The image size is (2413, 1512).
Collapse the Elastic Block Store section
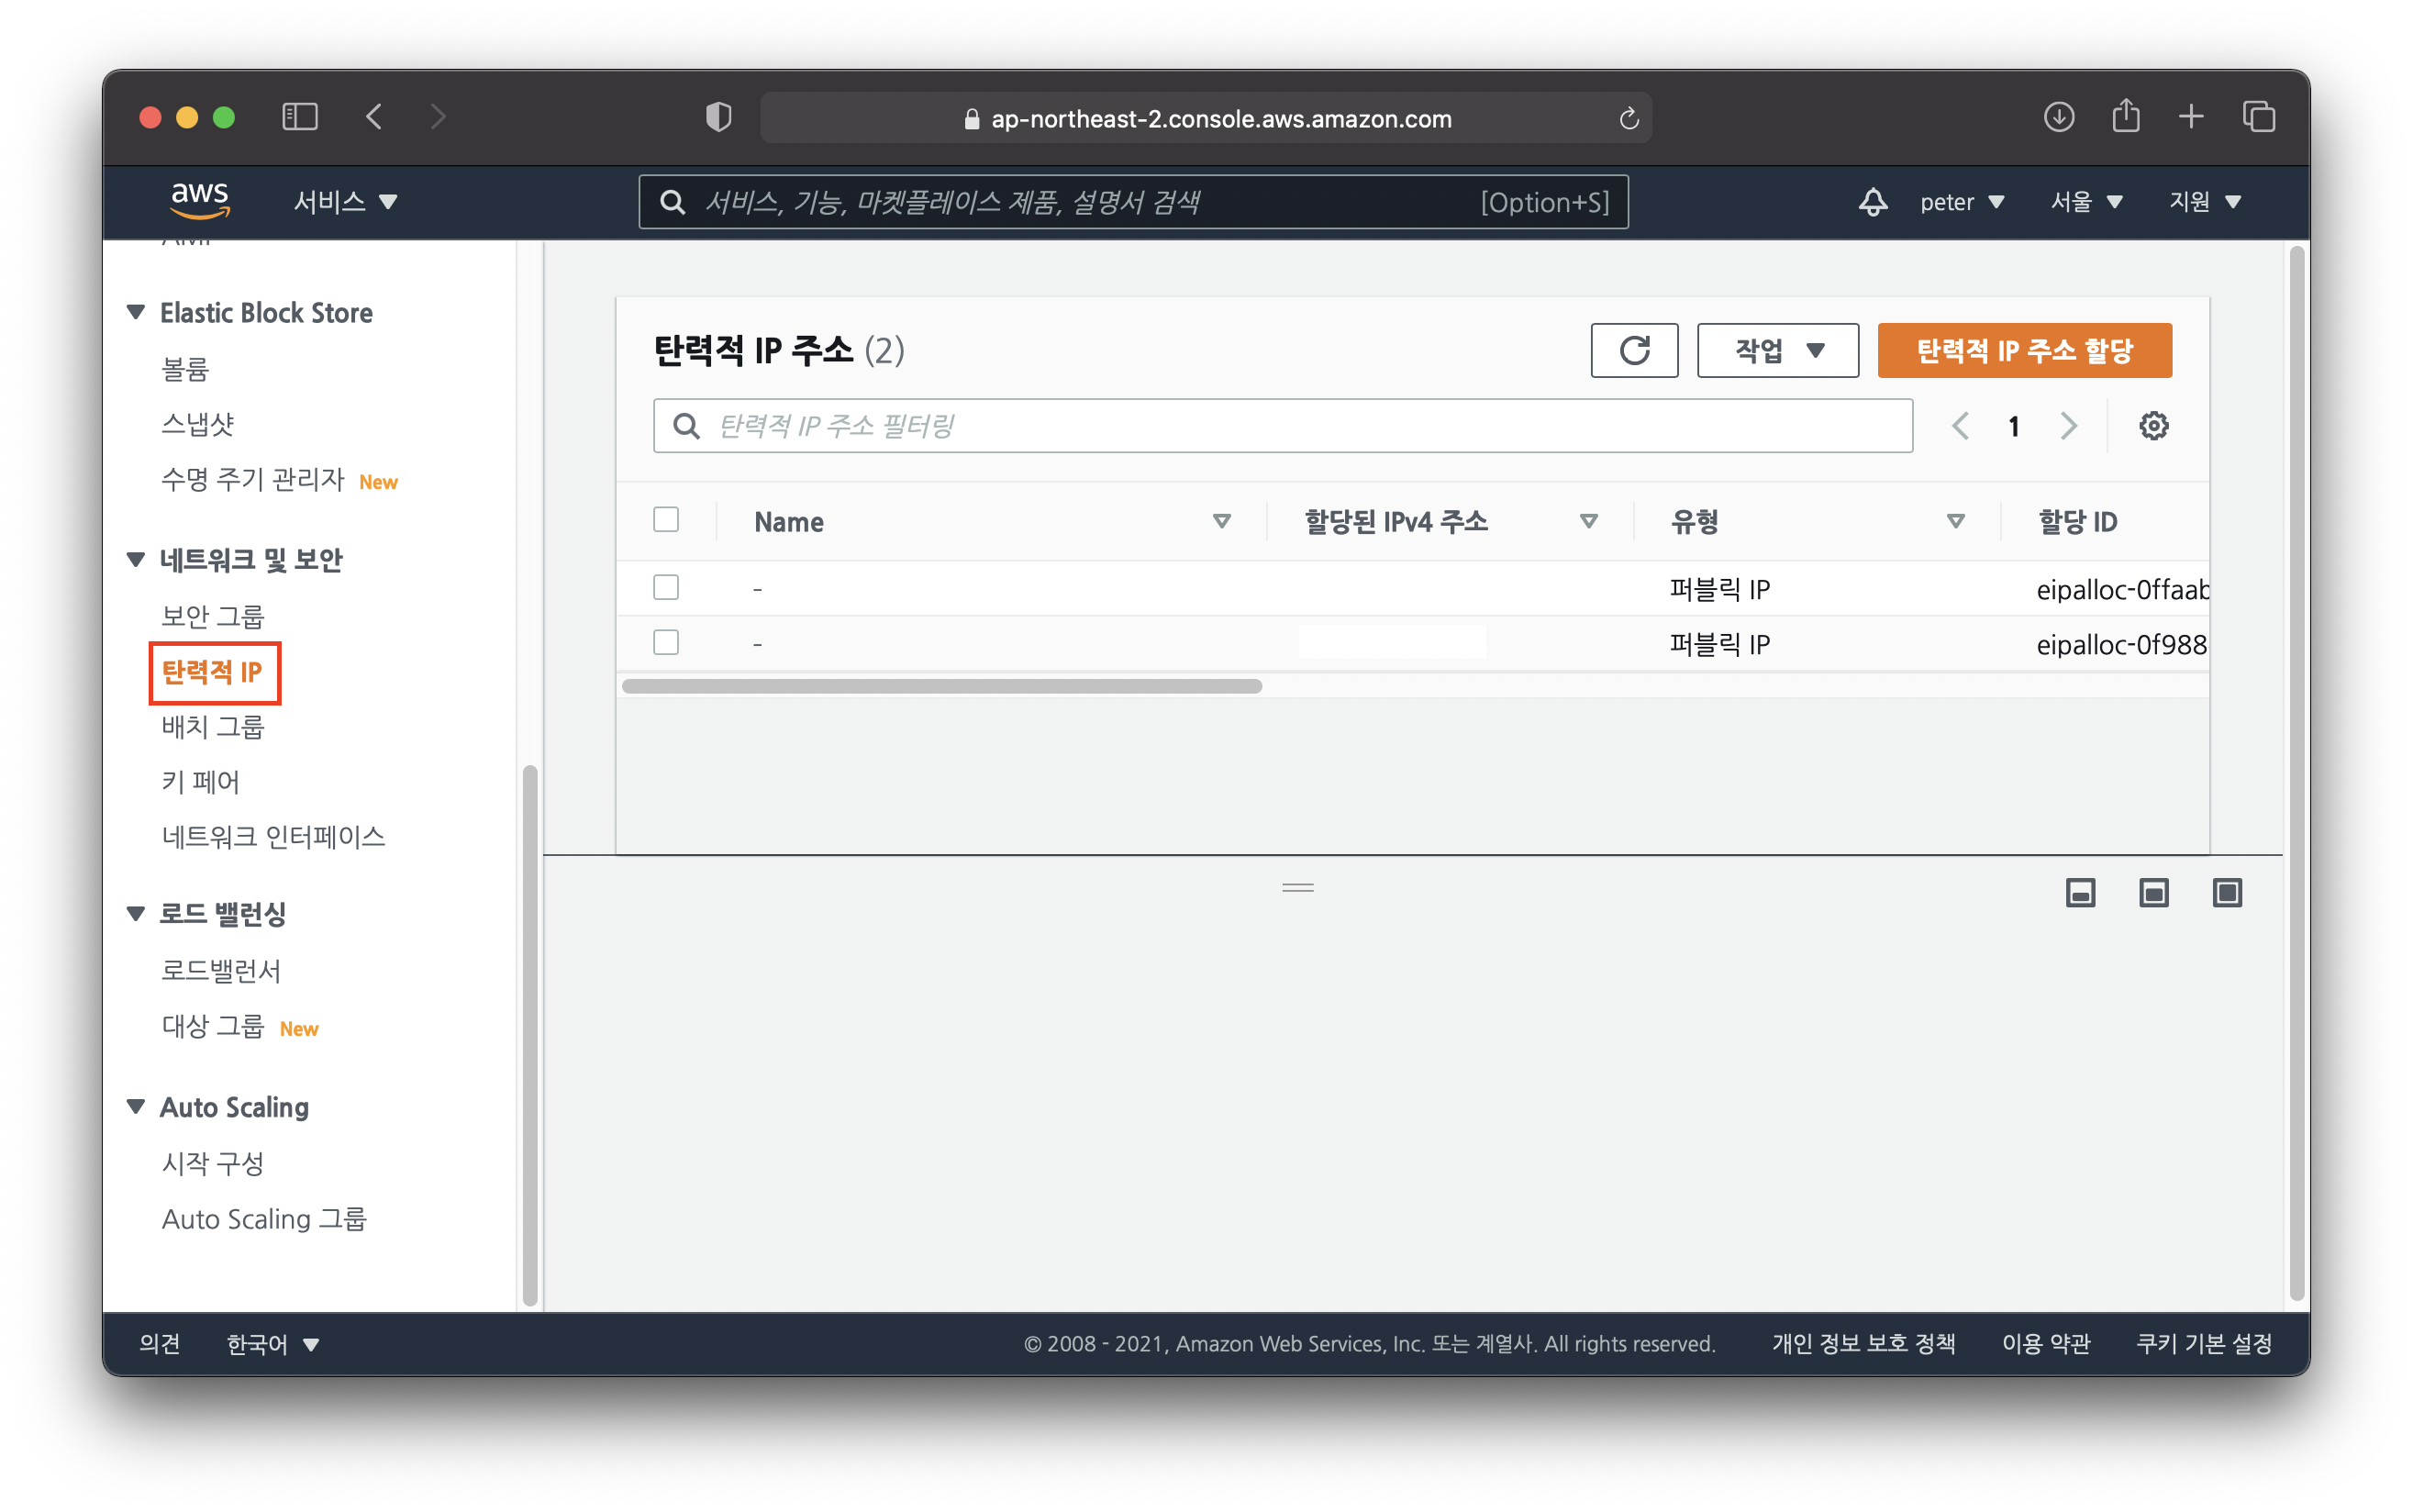coord(136,312)
